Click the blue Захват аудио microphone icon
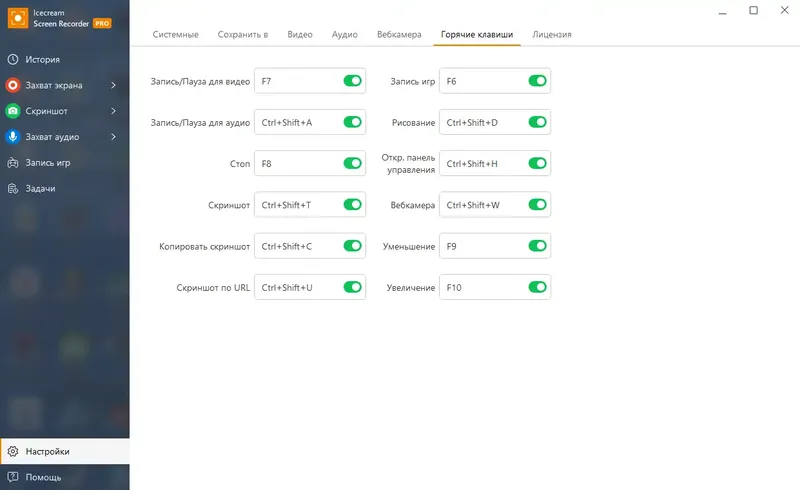 pos(14,137)
